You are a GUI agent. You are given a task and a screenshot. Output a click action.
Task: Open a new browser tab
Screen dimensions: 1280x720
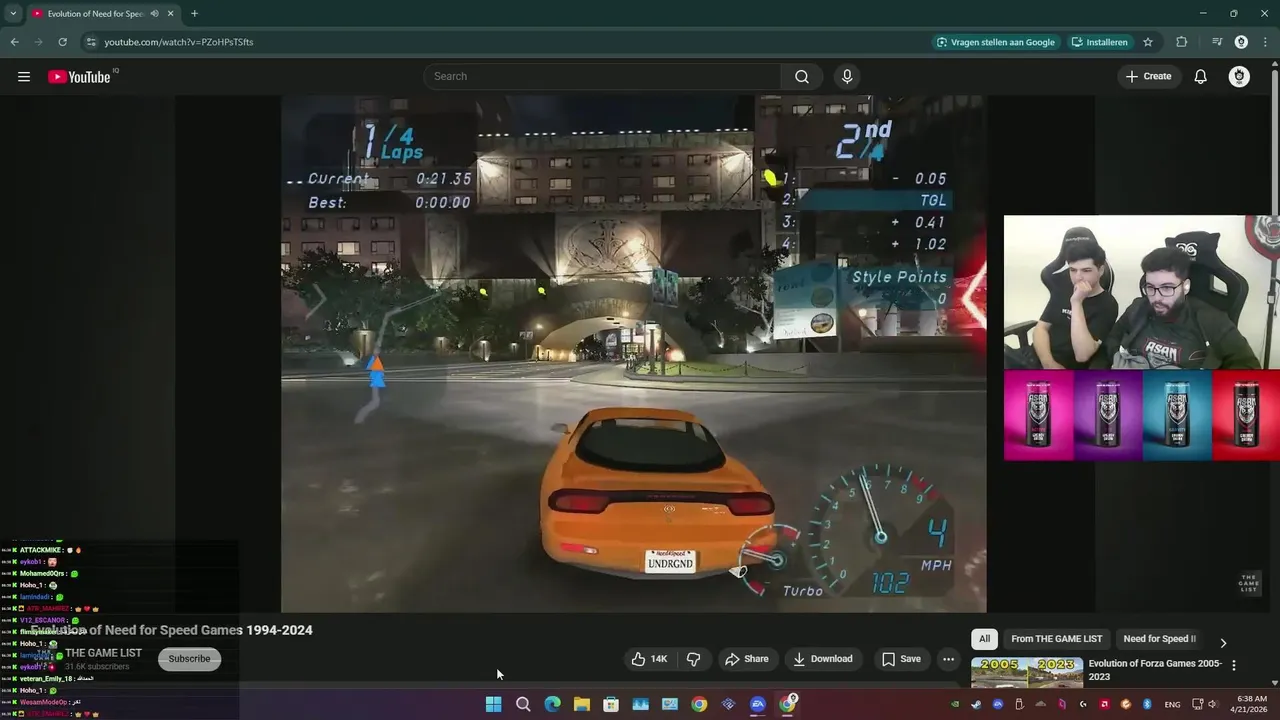tap(194, 14)
